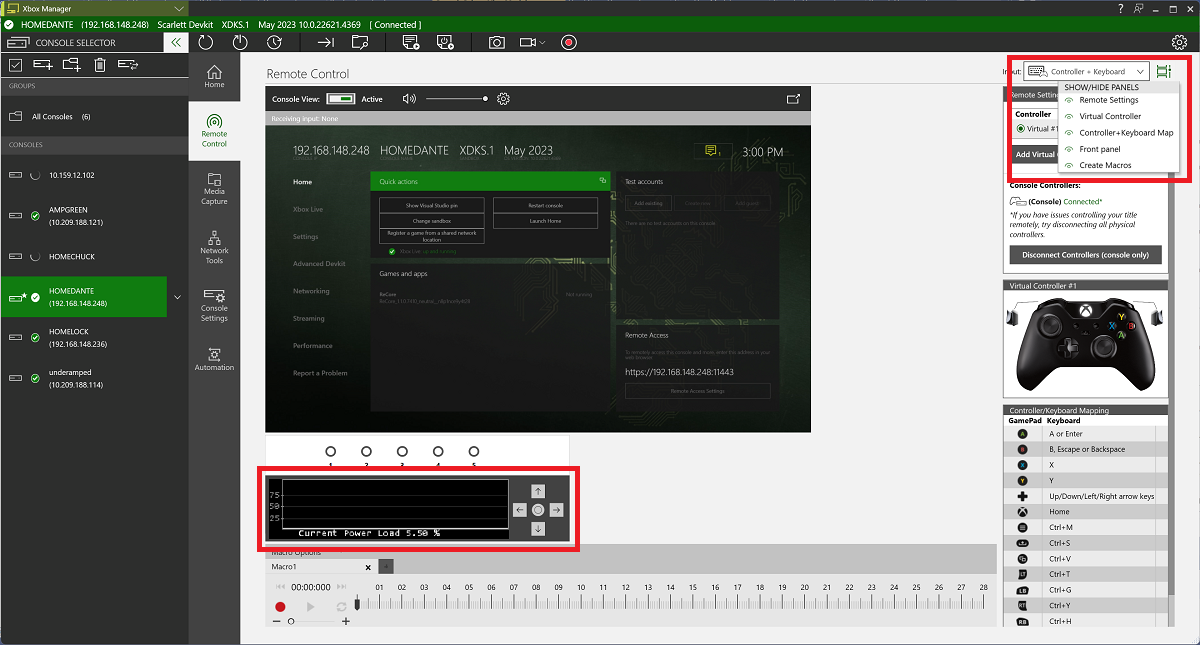Collapse the Console Selector panel
The width and height of the screenshot is (1200, 645).
(175, 42)
